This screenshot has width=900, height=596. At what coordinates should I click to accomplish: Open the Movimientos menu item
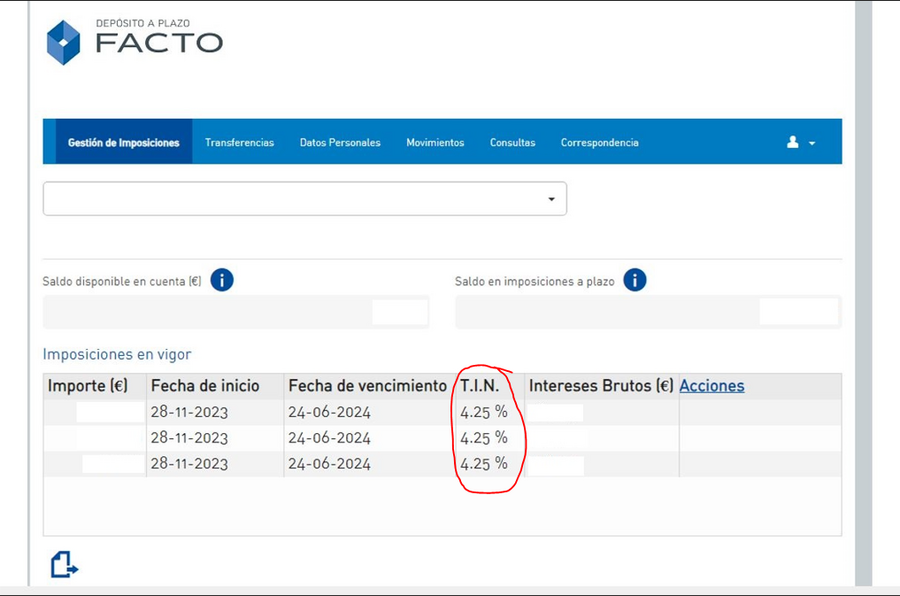[435, 142]
